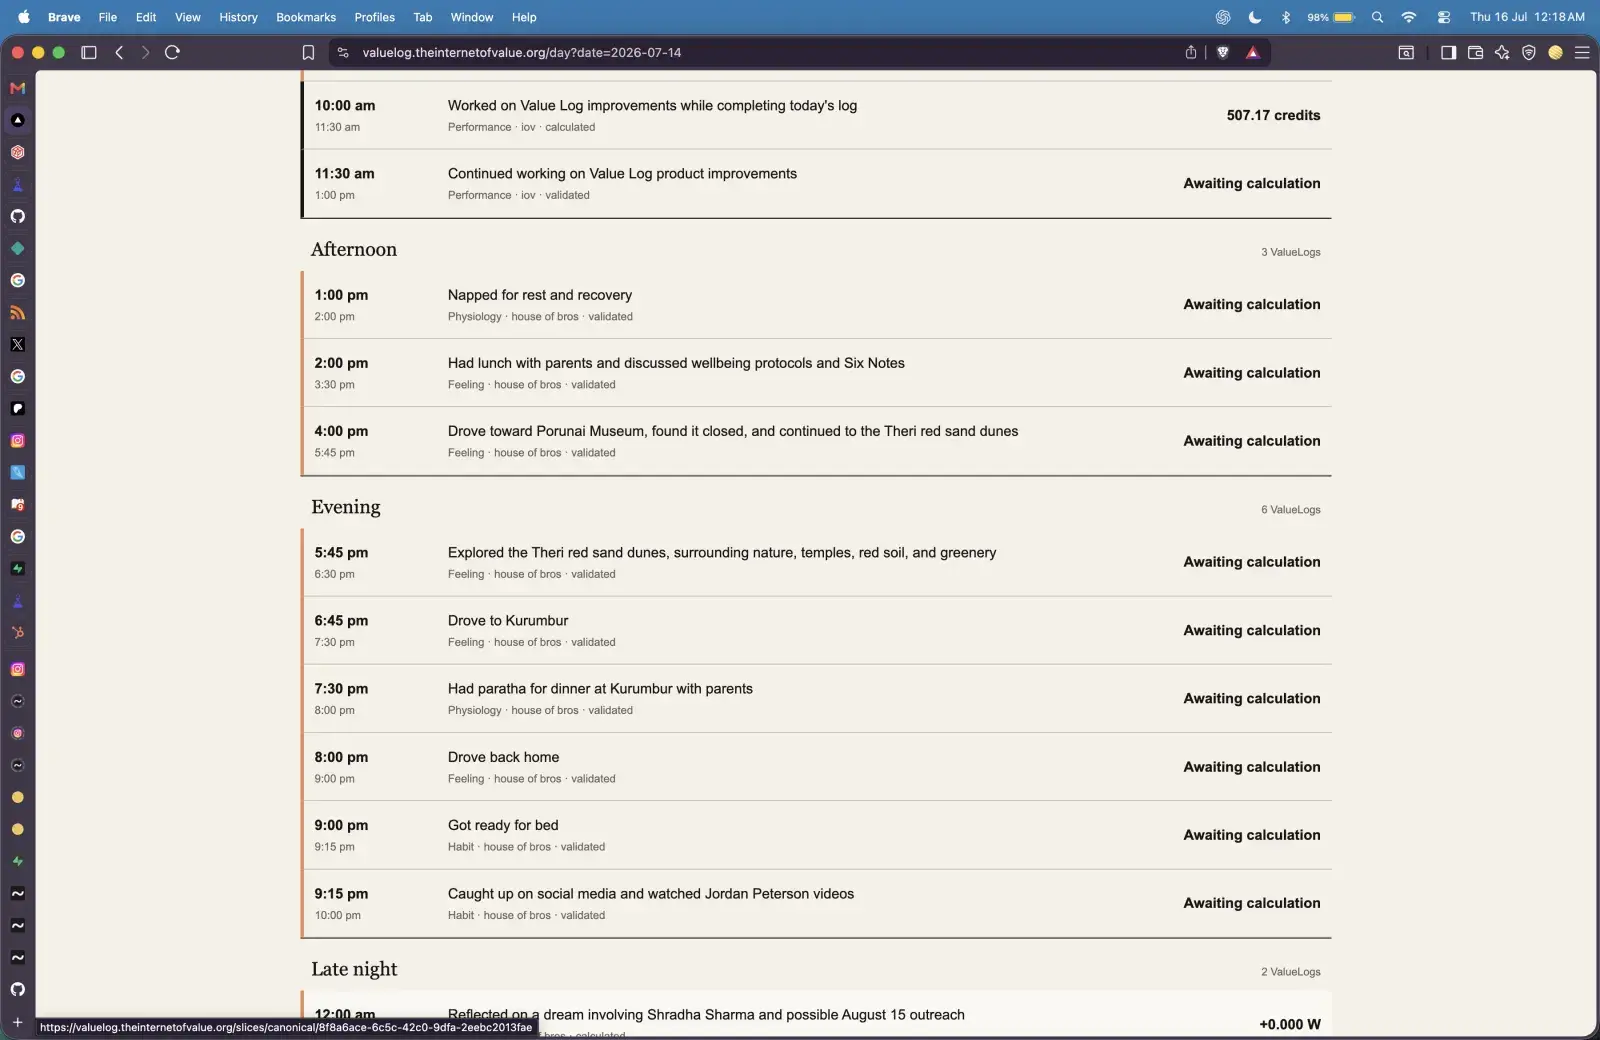The height and width of the screenshot is (1040, 1600).
Task: Open the Bluetooth menu bar icon
Action: tap(1286, 17)
